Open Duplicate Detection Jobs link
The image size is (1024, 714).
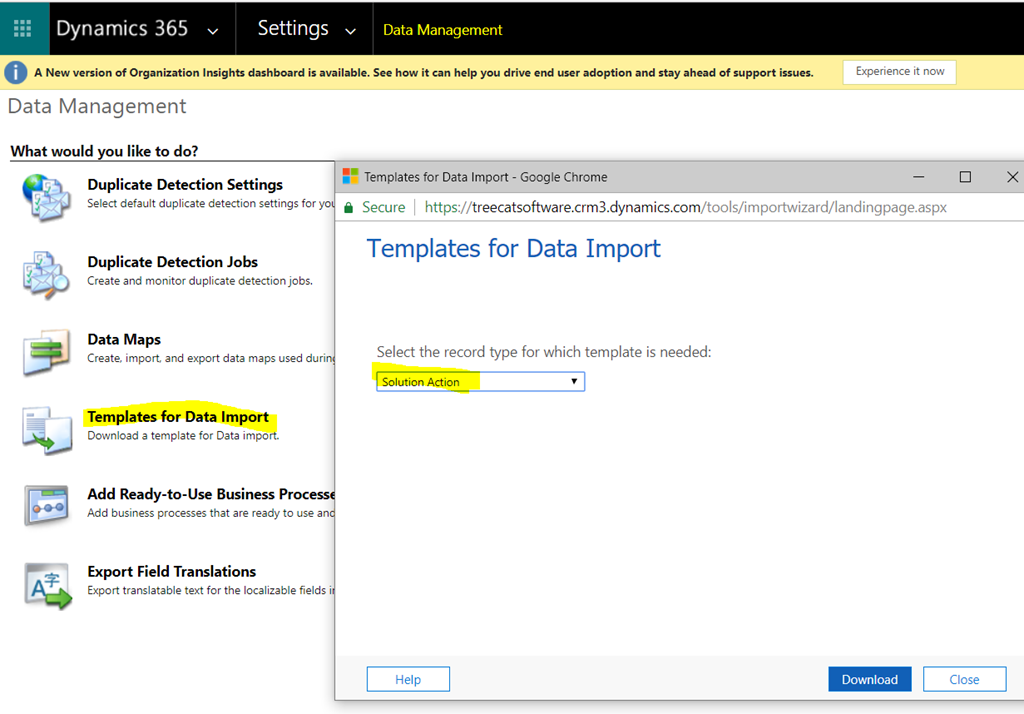[x=172, y=262]
